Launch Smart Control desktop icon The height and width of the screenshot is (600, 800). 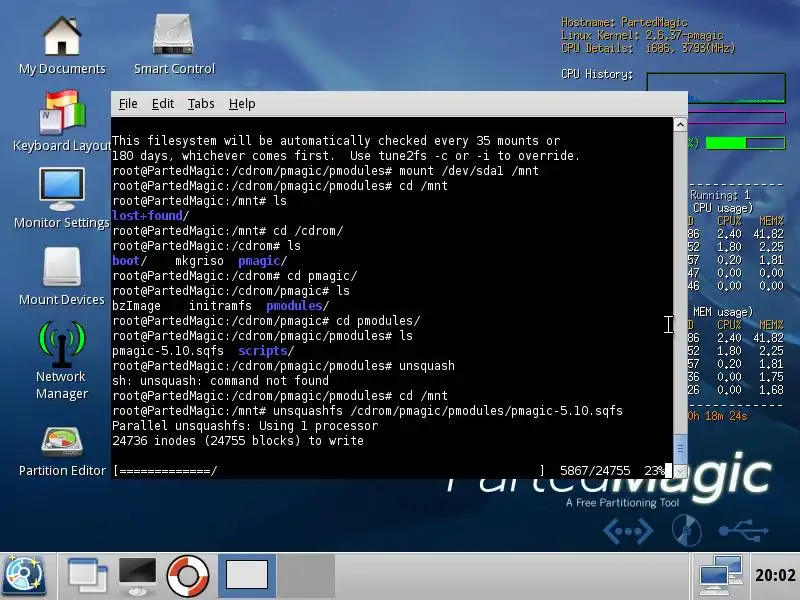(x=173, y=45)
